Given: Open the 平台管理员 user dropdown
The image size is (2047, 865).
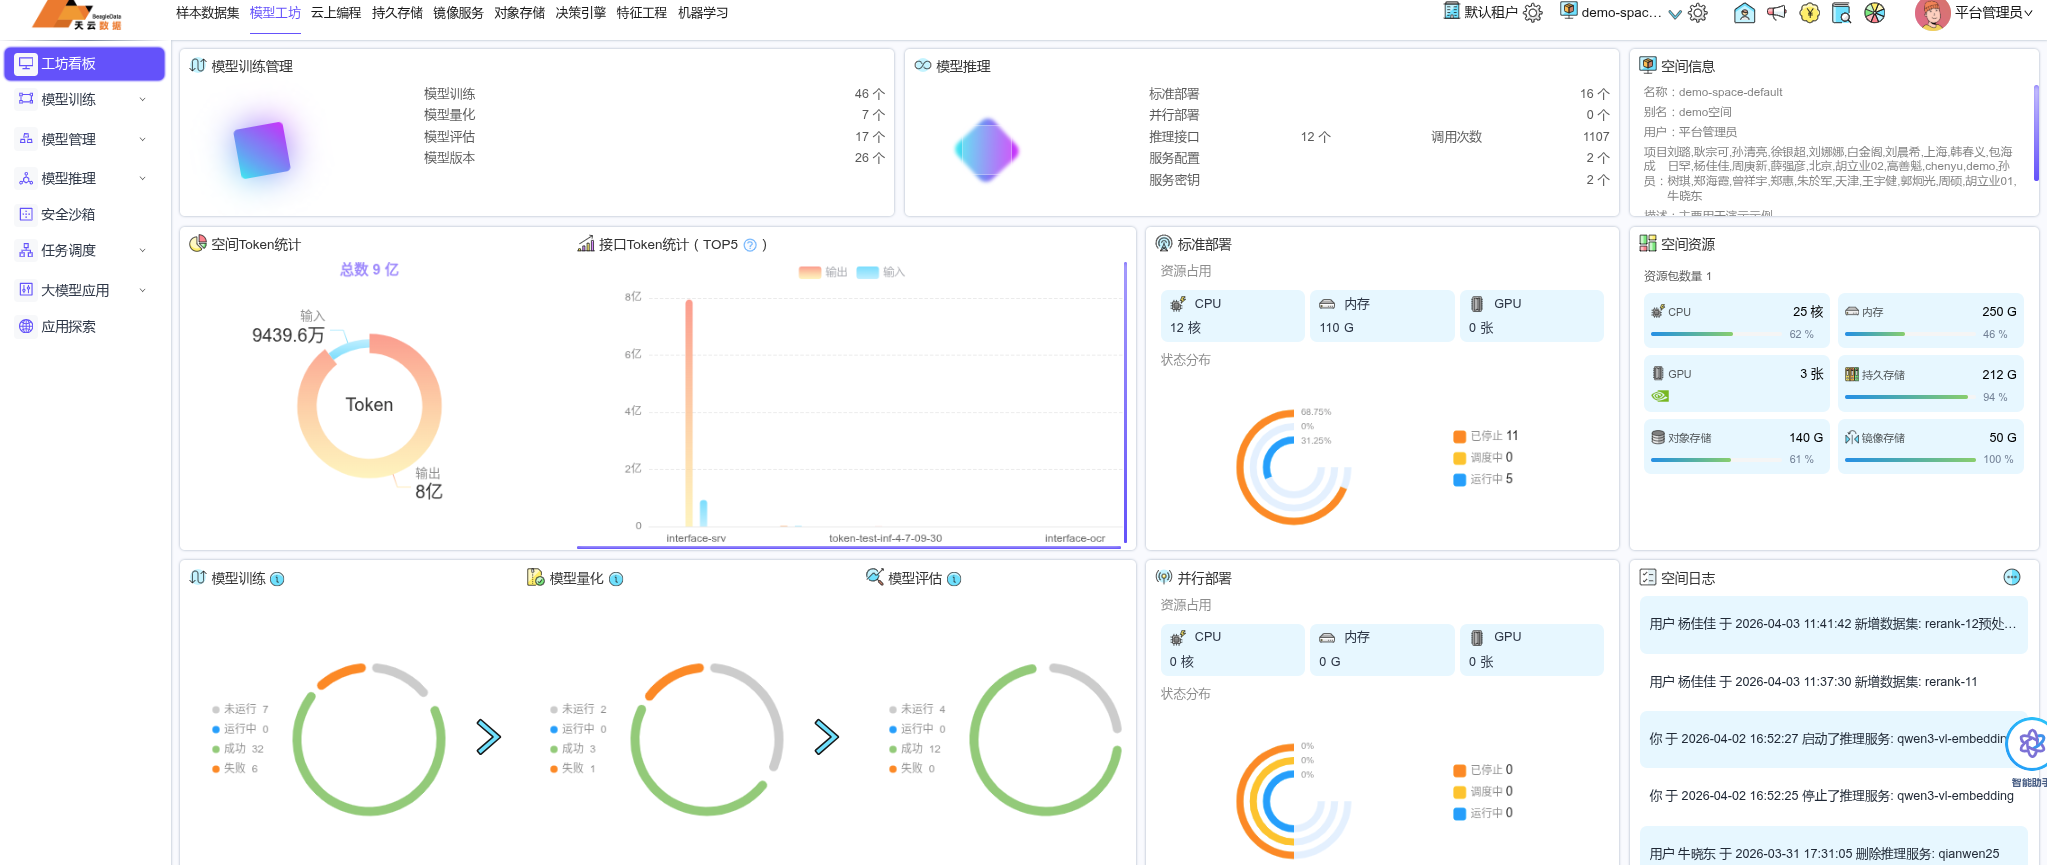Looking at the screenshot, I should click(1993, 13).
